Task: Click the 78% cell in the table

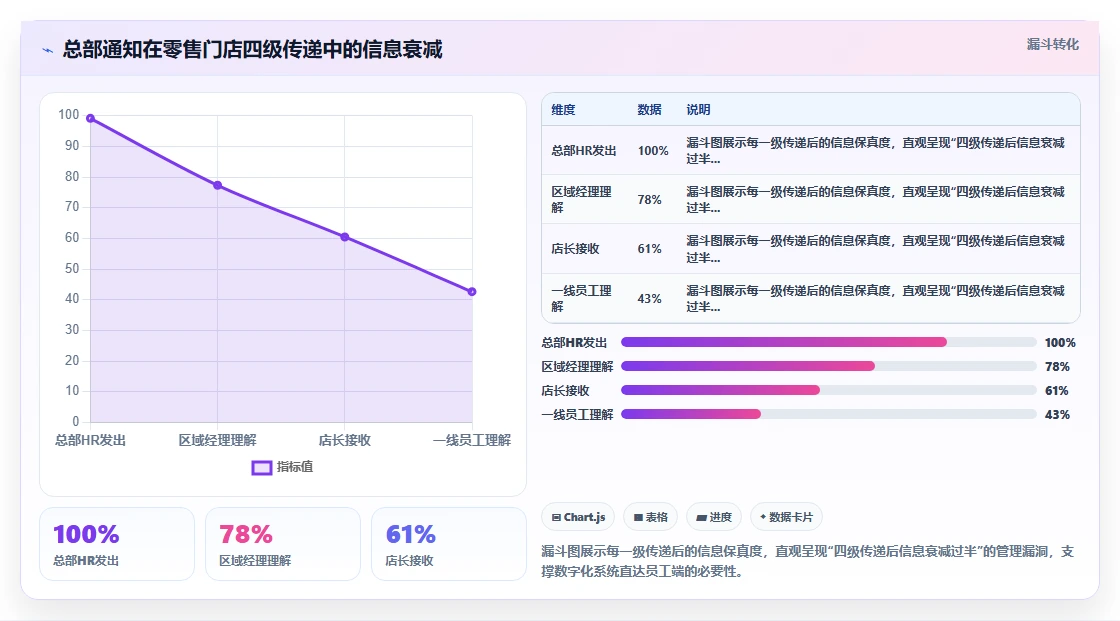Action: click(649, 199)
